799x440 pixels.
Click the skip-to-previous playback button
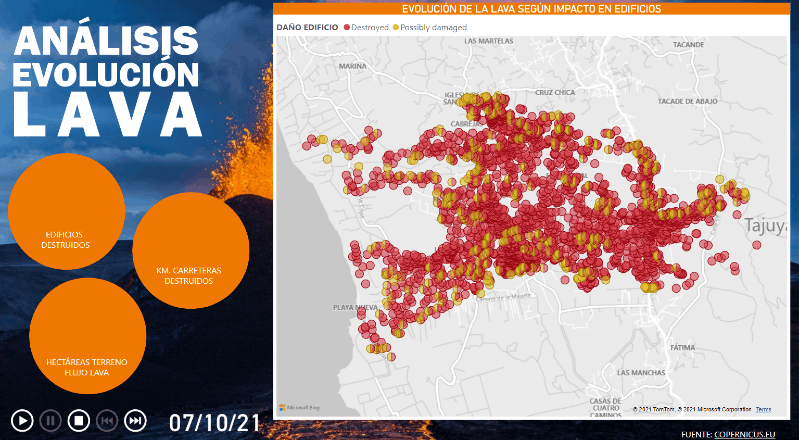(107, 421)
